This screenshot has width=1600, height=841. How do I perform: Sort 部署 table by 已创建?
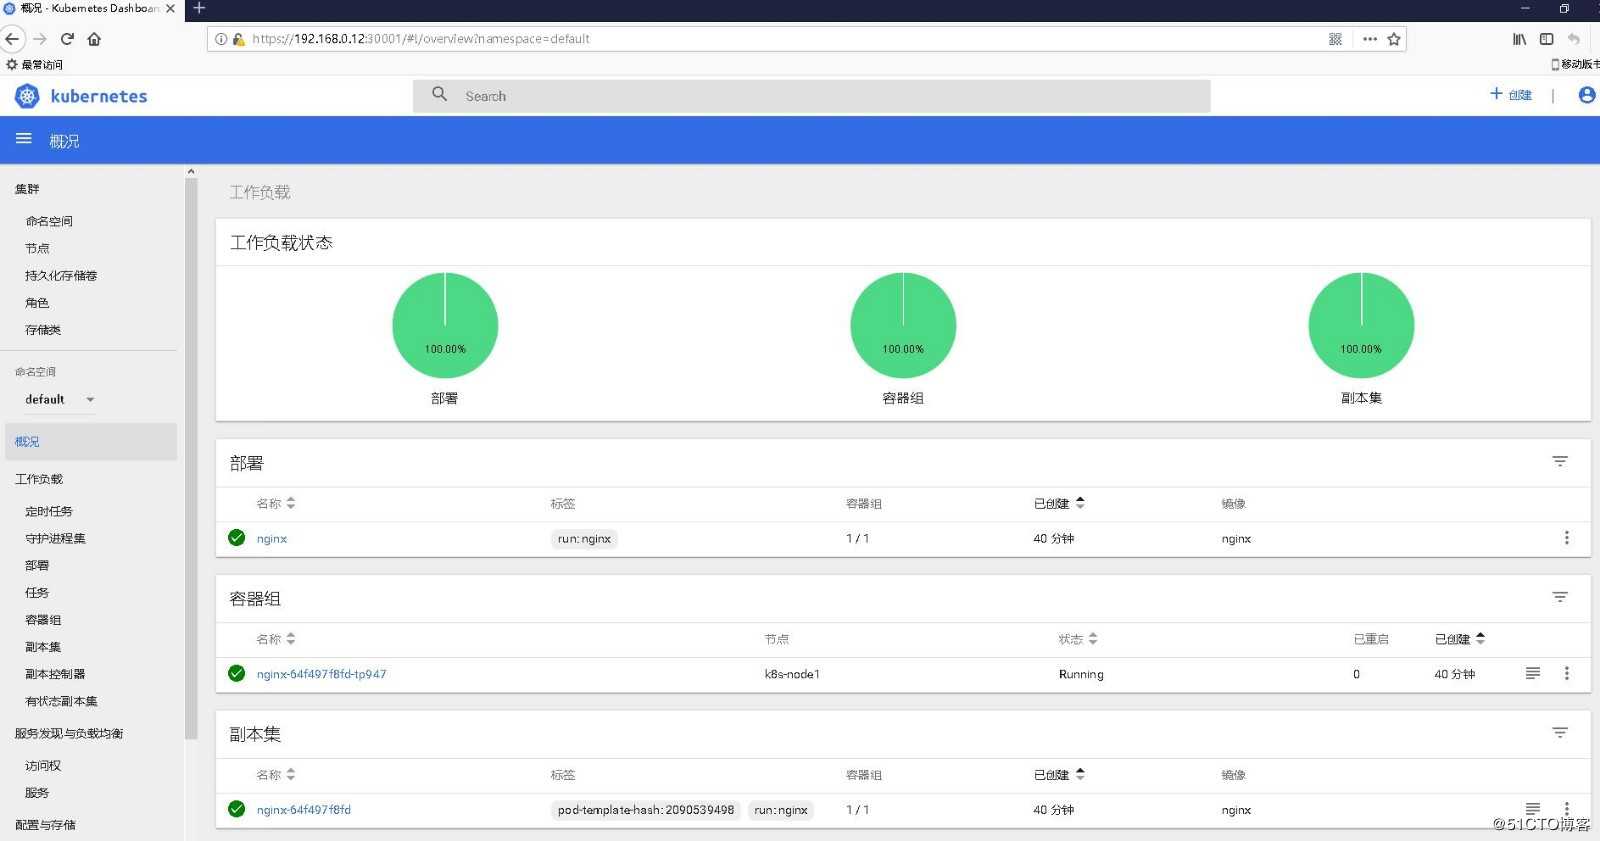pyautogui.click(x=1059, y=503)
